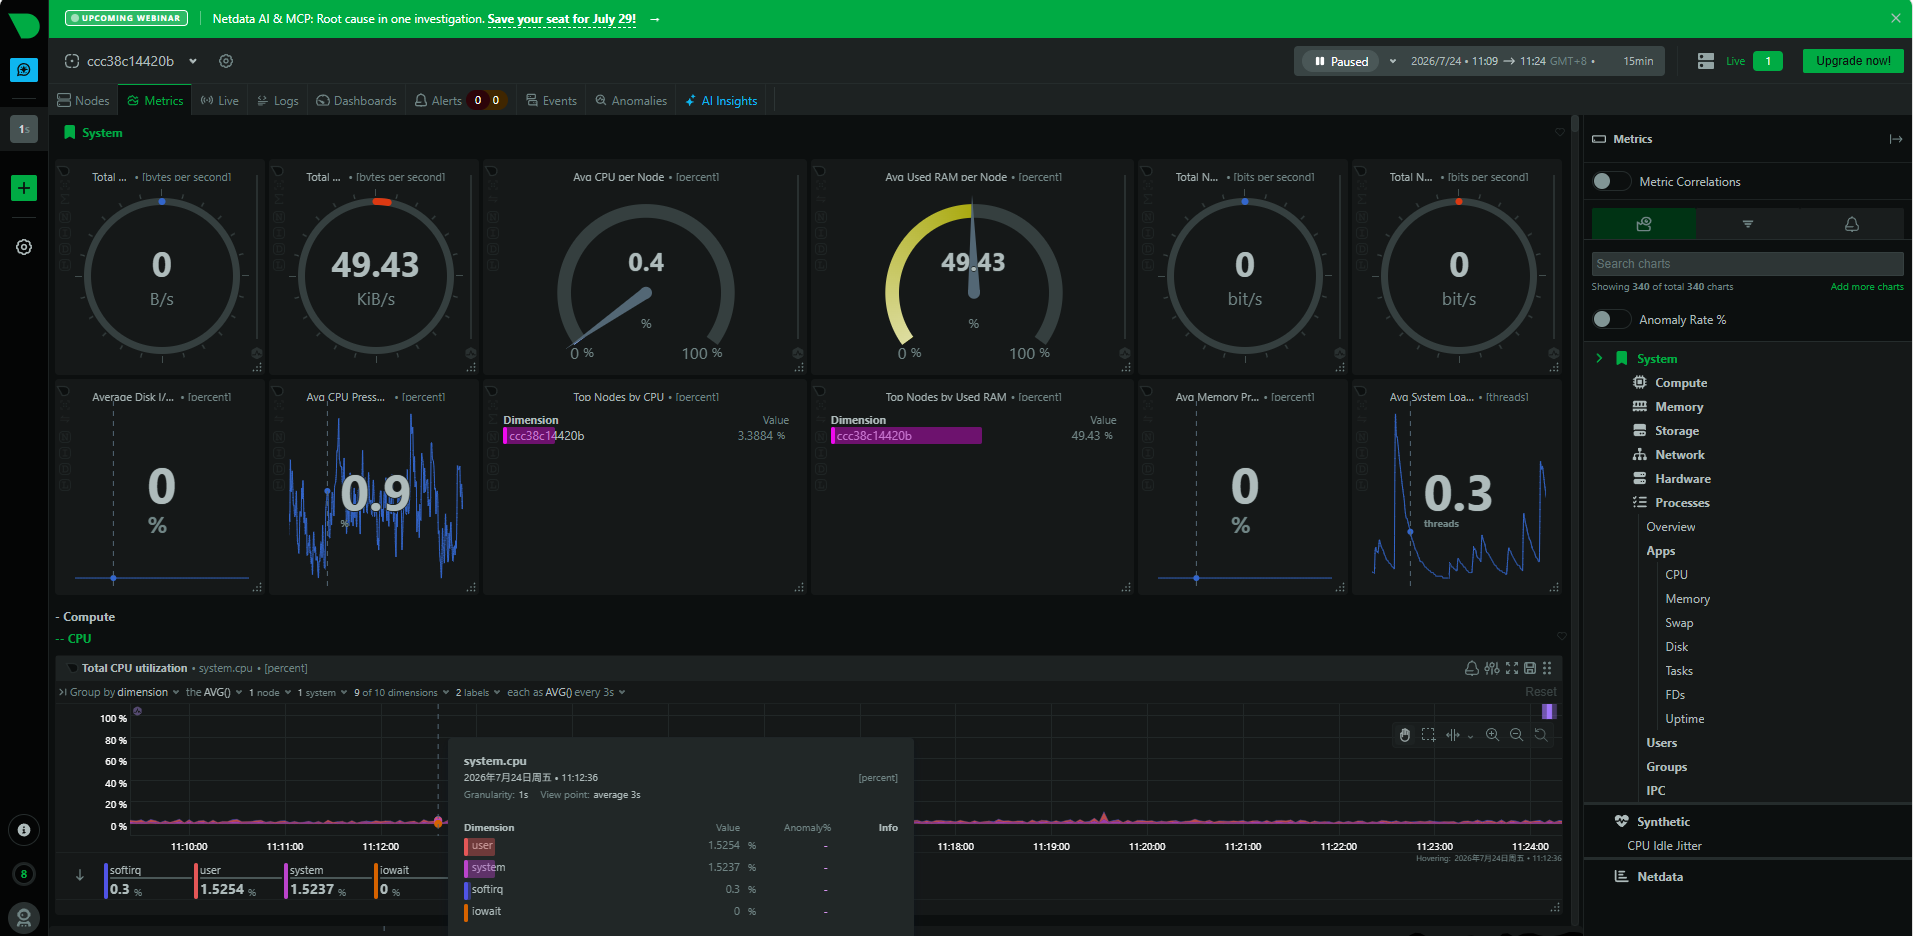1915x936 pixels.
Task: Toggle the Paused playback button
Action: click(1341, 61)
